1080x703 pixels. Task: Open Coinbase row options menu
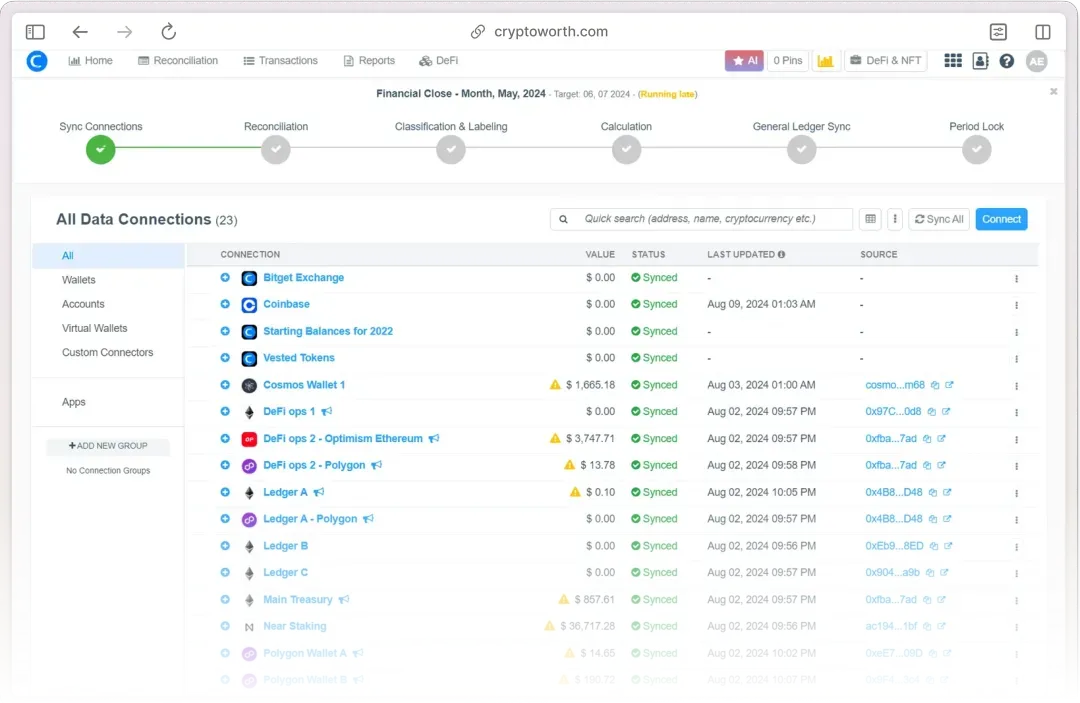point(1016,305)
